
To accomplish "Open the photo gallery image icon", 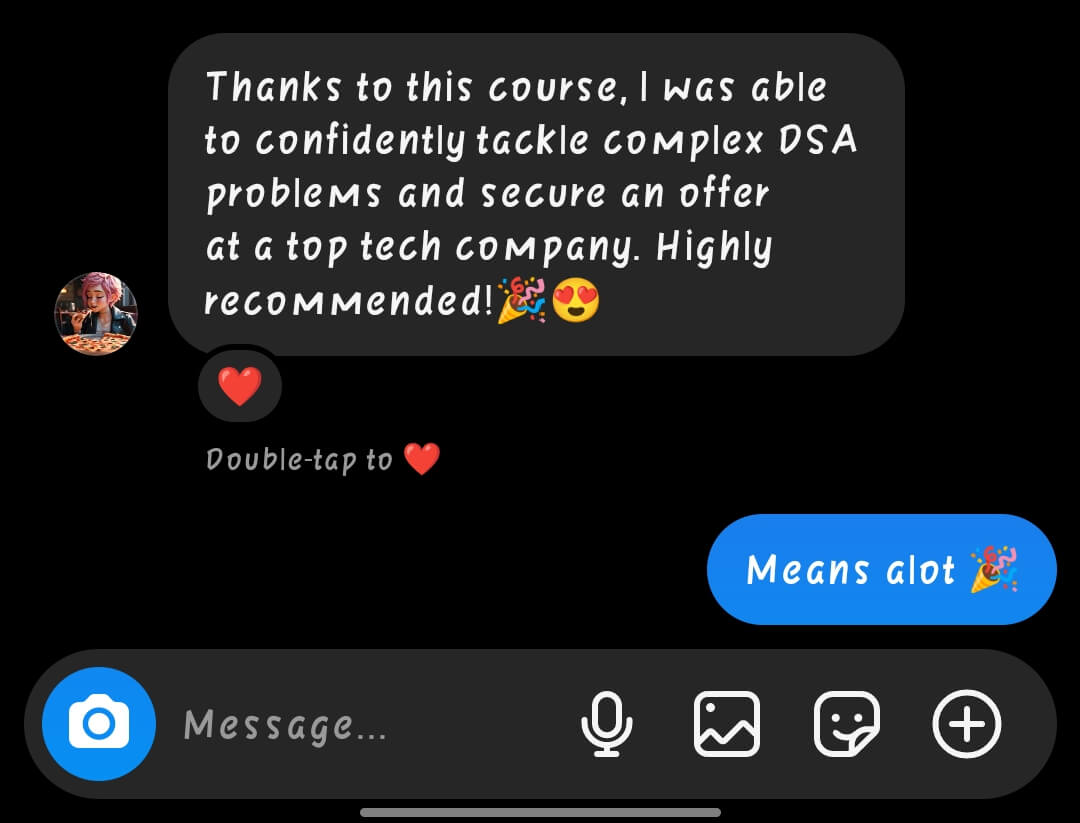I will click(727, 724).
